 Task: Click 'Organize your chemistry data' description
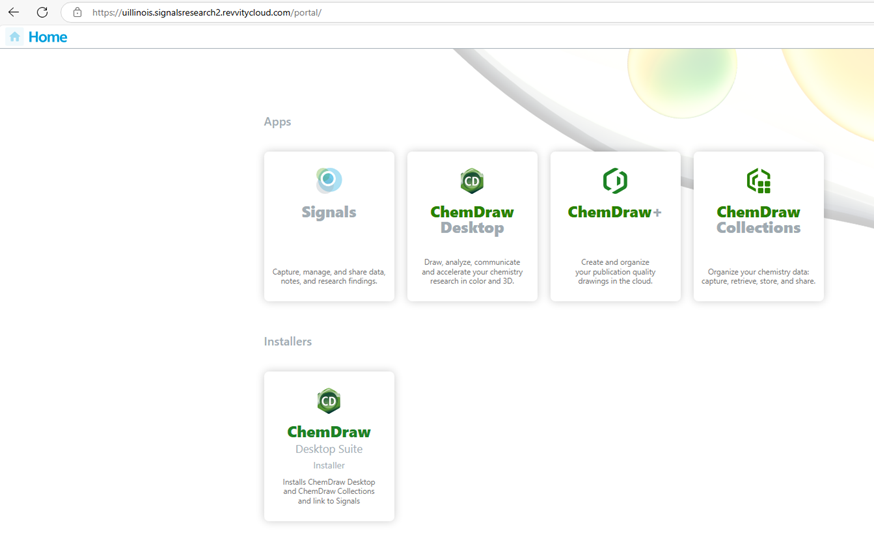[759, 277]
